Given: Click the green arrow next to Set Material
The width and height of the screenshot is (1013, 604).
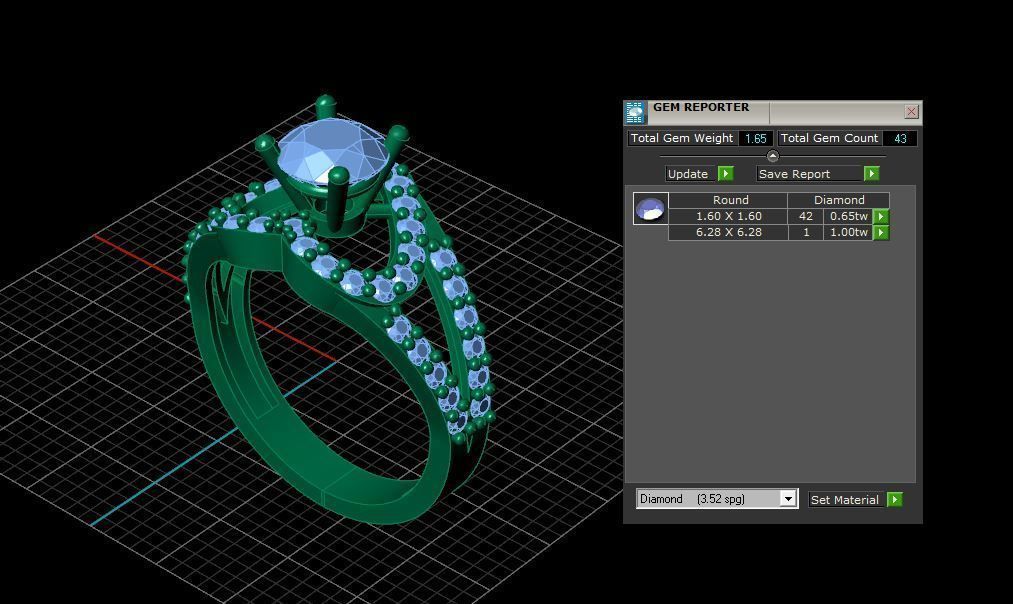Looking at the screenshot, I should point(895,499).
